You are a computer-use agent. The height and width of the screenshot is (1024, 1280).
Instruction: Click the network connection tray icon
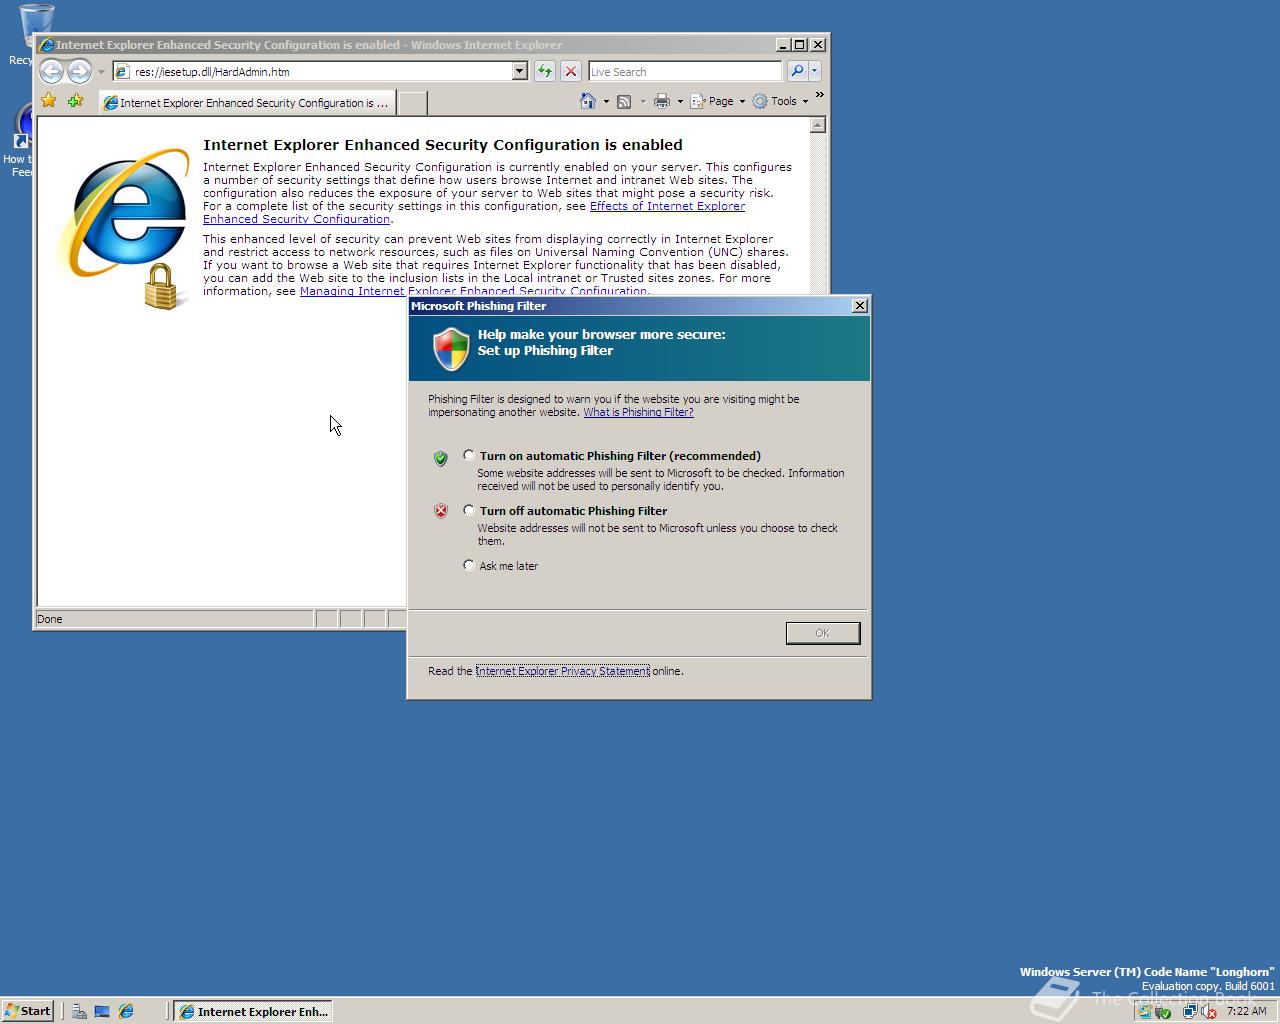(1190, 1011)
